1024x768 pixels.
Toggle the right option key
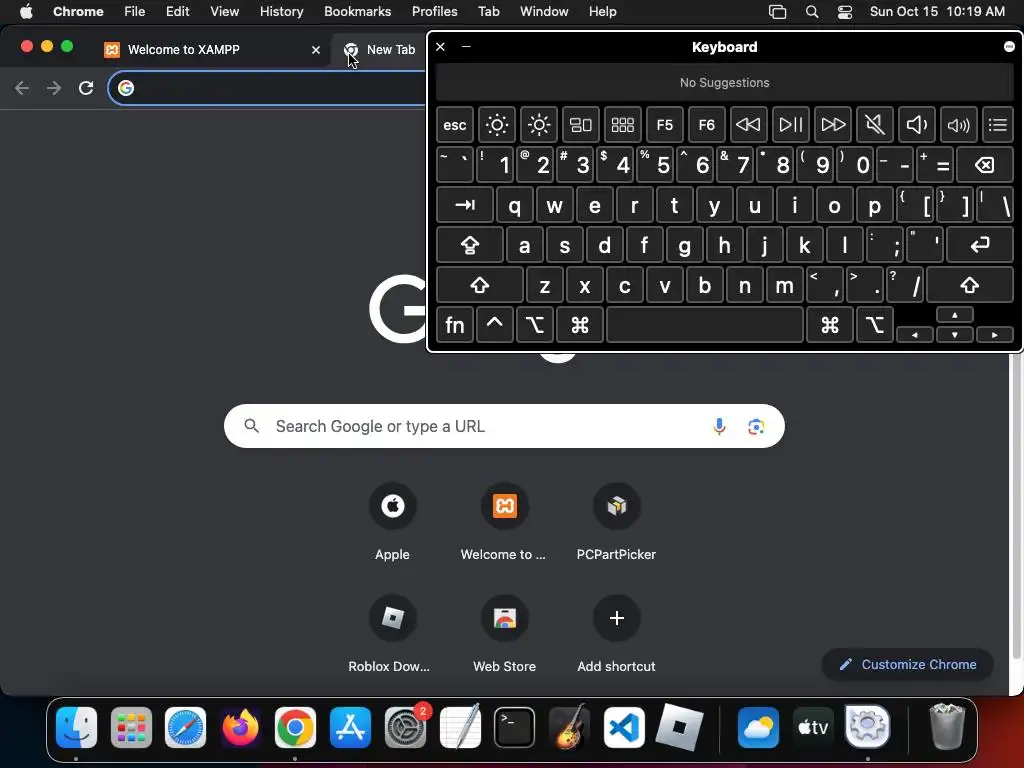coord(874,325)
